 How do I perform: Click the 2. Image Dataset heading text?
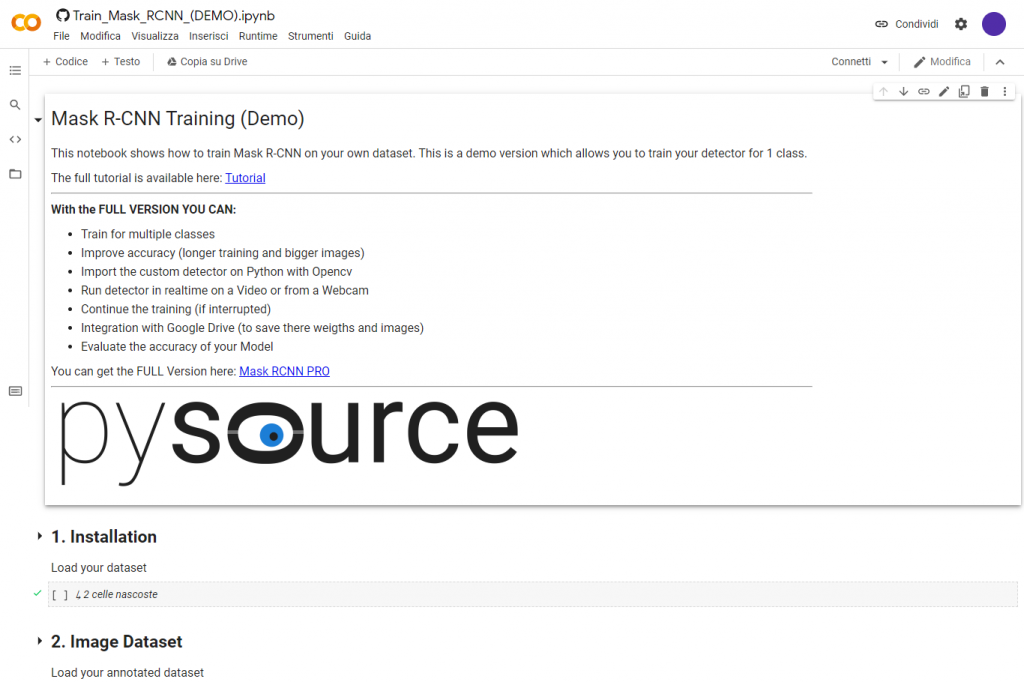[x=117, y=641]
